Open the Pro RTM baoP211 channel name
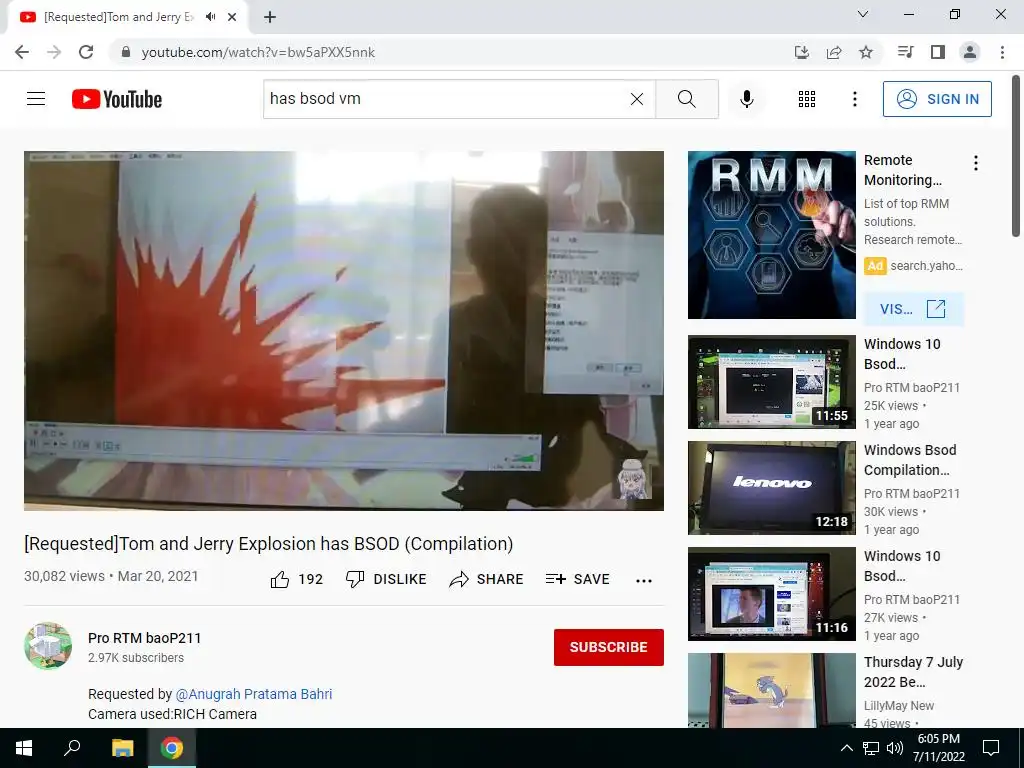Screen dimensions: 1024x768 coord(144,638)
